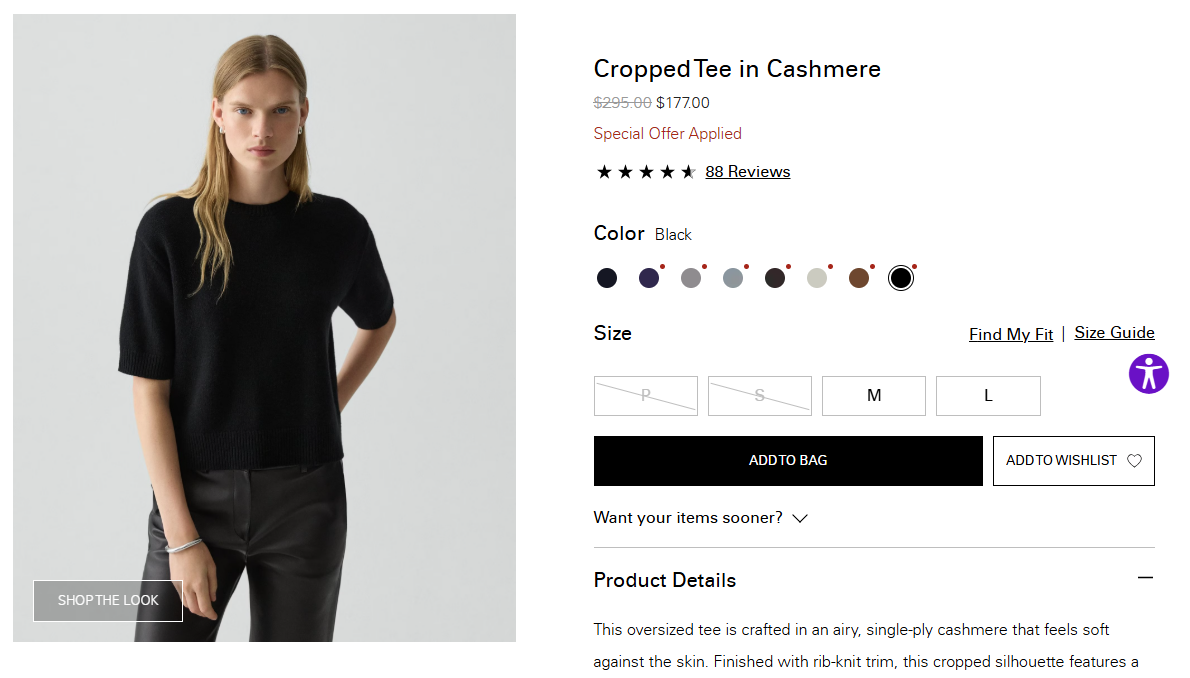This screenshot has height=678, width=1190.
Task: Choose the blue-gray color swatch
Action: point(733,278)
